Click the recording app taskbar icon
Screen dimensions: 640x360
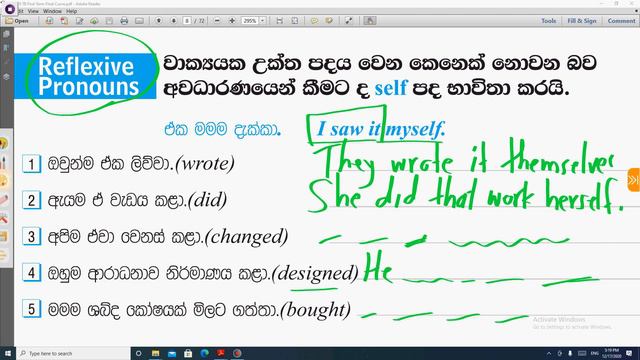tap(237, 353)
